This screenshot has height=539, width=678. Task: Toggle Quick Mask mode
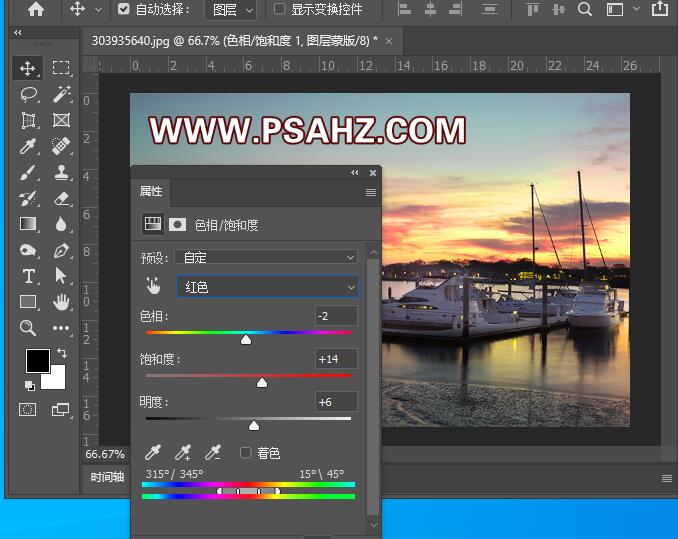coord(27,409)
